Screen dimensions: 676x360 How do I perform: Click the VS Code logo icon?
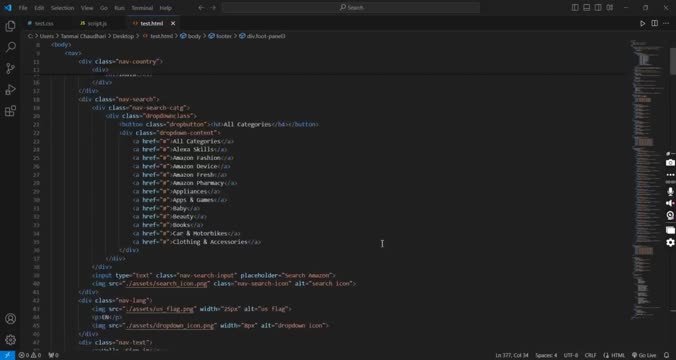tap(8, 7)
